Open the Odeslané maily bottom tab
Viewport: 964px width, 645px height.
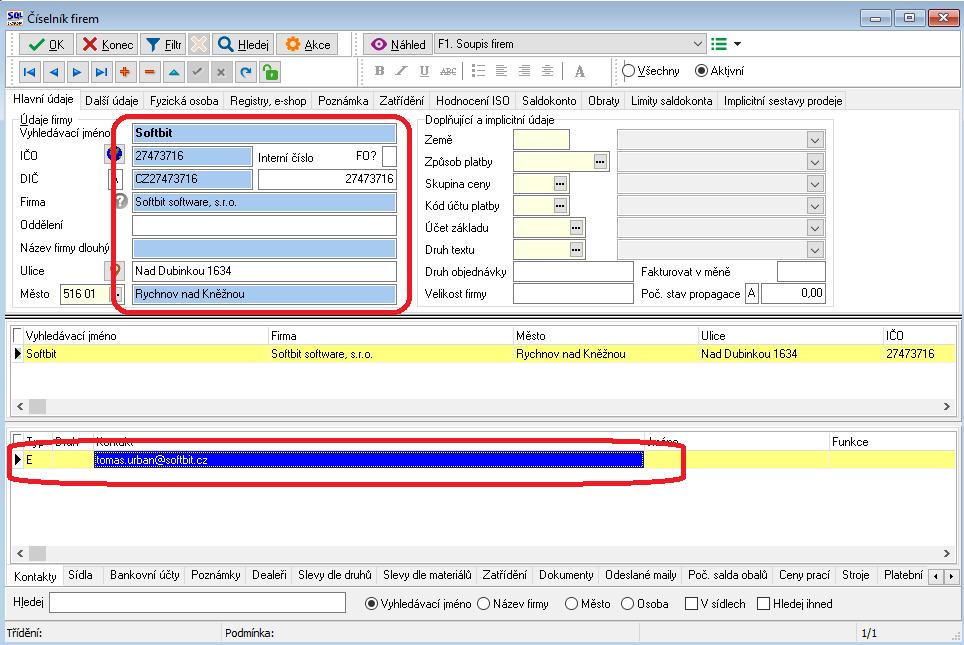click(641, 575)
